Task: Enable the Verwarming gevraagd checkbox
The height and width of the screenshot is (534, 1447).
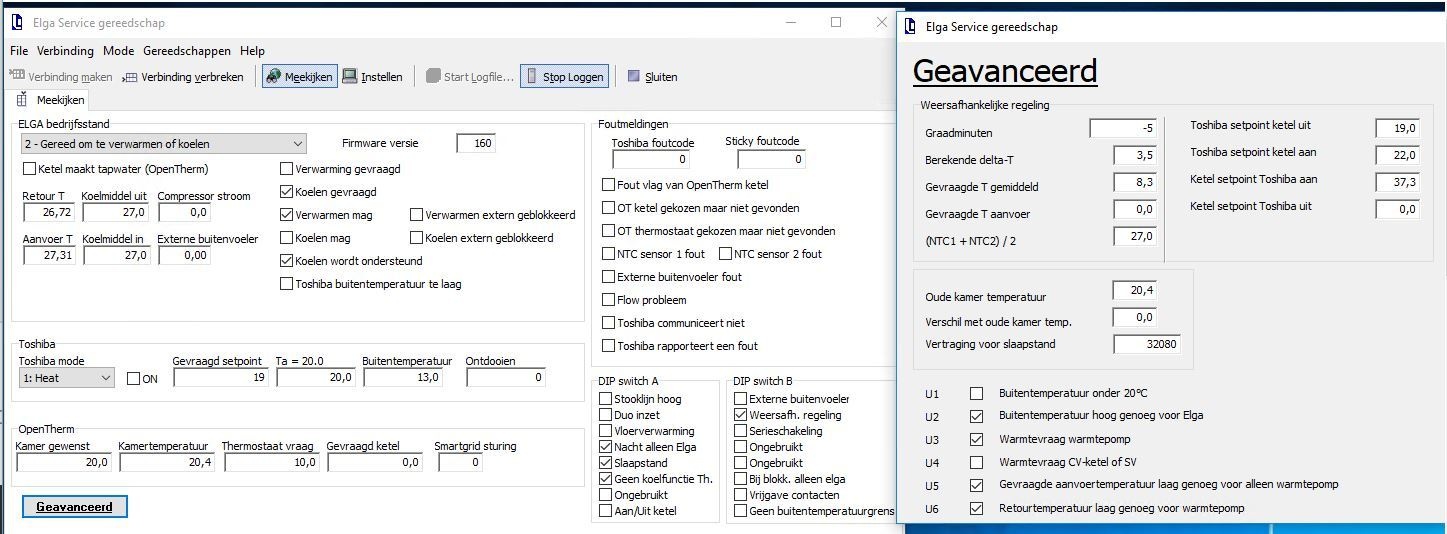Action: pos(287,169)
